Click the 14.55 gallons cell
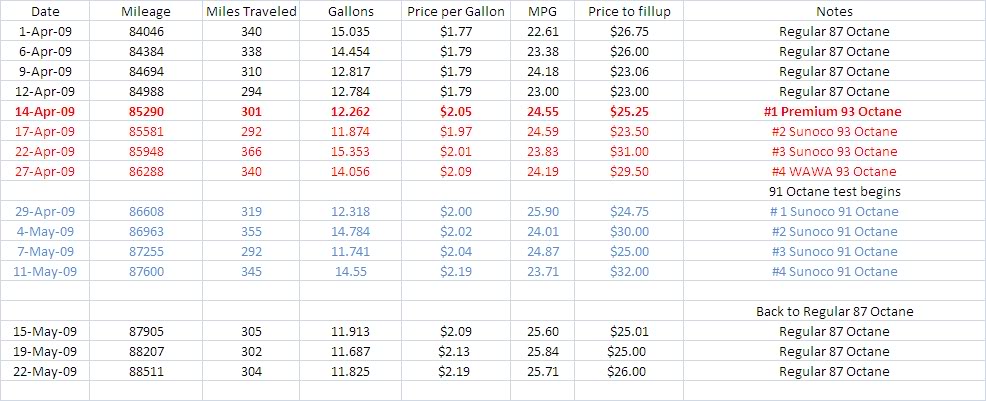Viewport: 986px width, 401px height. point(350,272)
